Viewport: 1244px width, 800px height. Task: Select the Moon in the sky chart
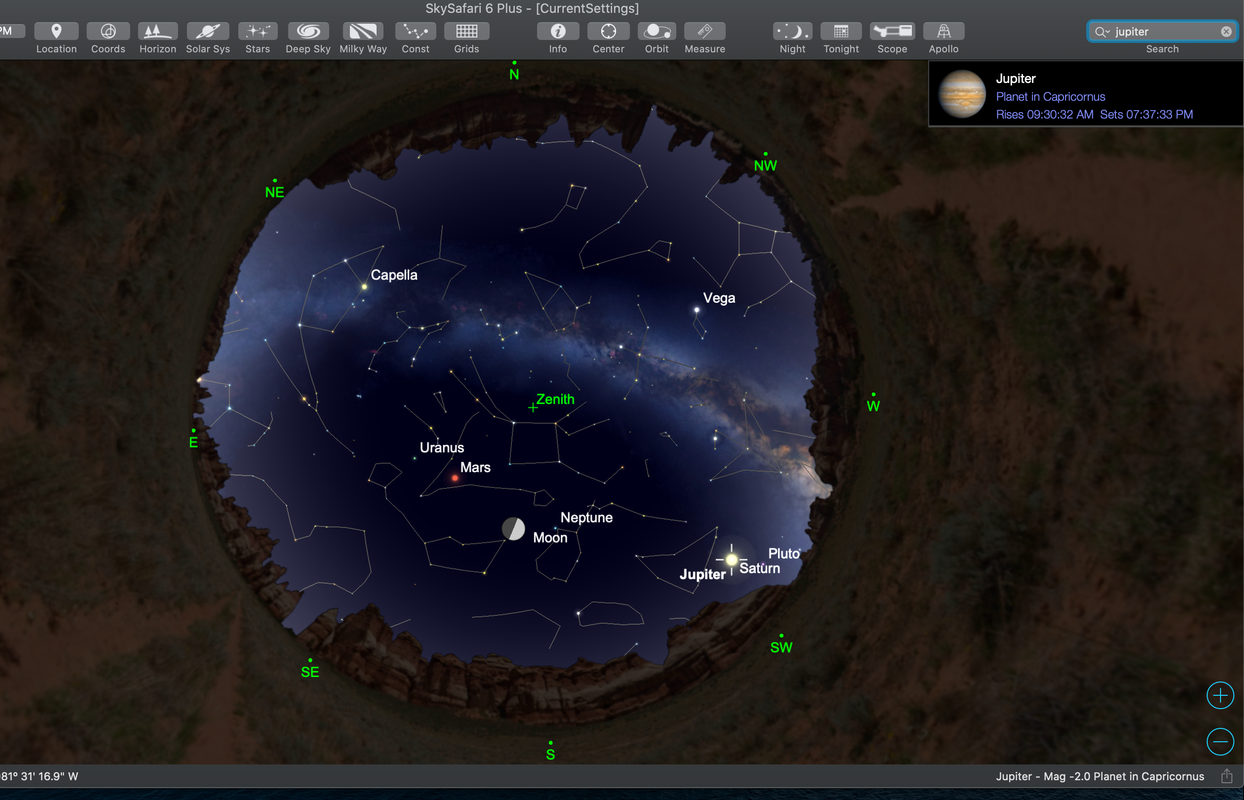pyautogui.click(x=513, y=529)
